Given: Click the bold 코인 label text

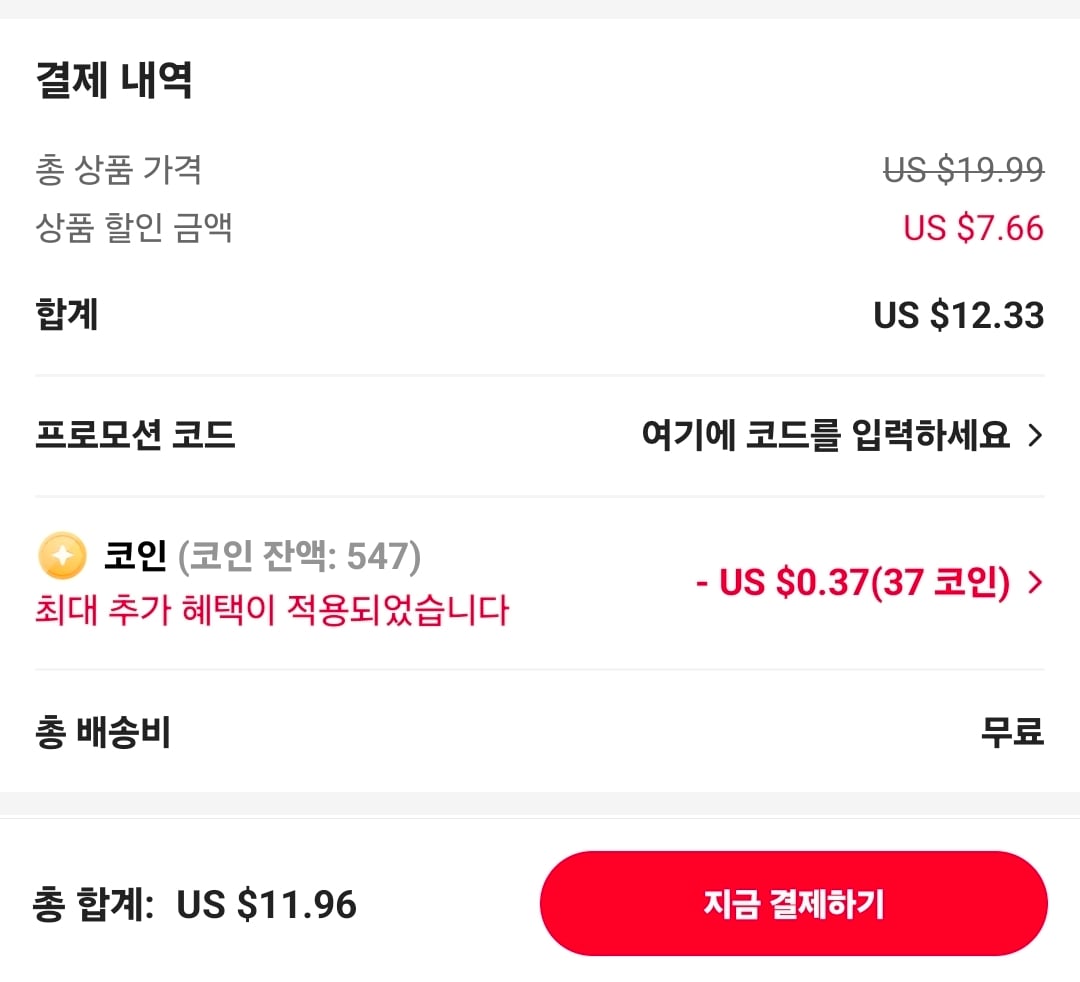Looking at the screenshot, I should click(x=135, y=557).
